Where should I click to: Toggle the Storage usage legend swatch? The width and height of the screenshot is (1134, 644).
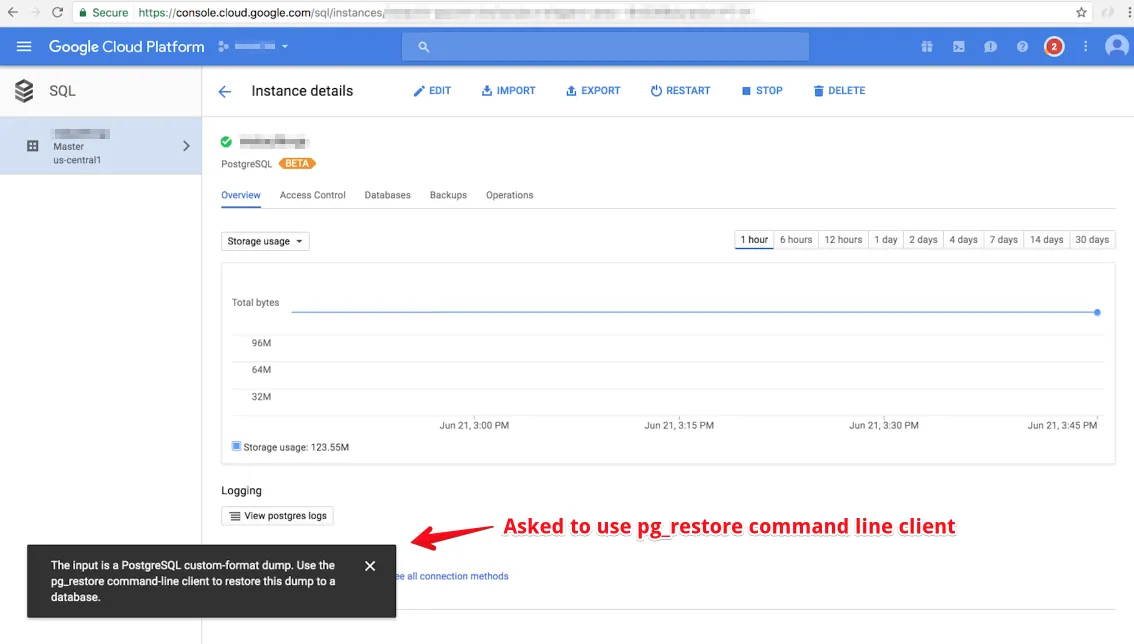(236, 446)
